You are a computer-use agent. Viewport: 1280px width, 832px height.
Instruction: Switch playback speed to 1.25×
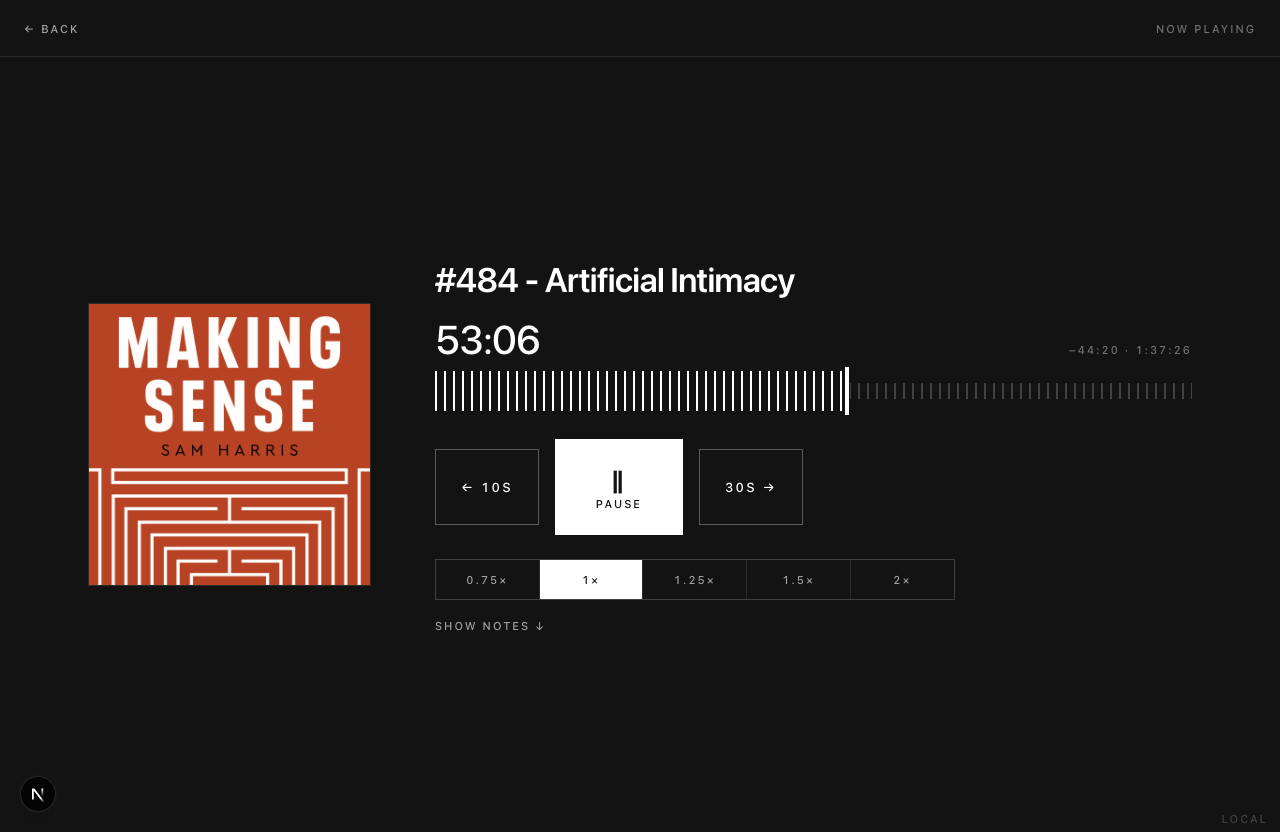tap(695, 580)
